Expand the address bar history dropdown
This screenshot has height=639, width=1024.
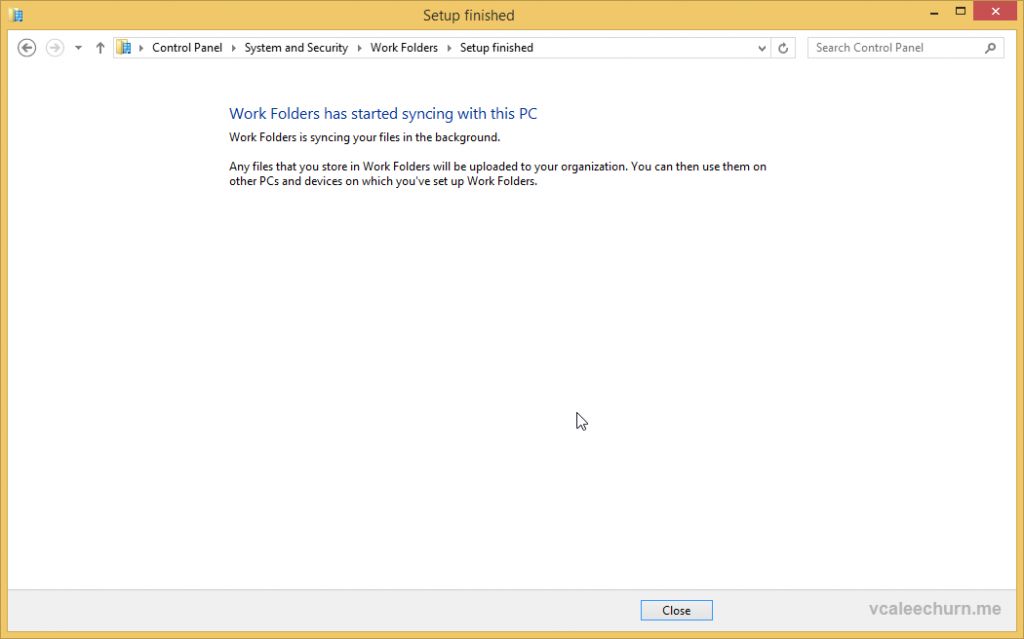coord(762,47)
